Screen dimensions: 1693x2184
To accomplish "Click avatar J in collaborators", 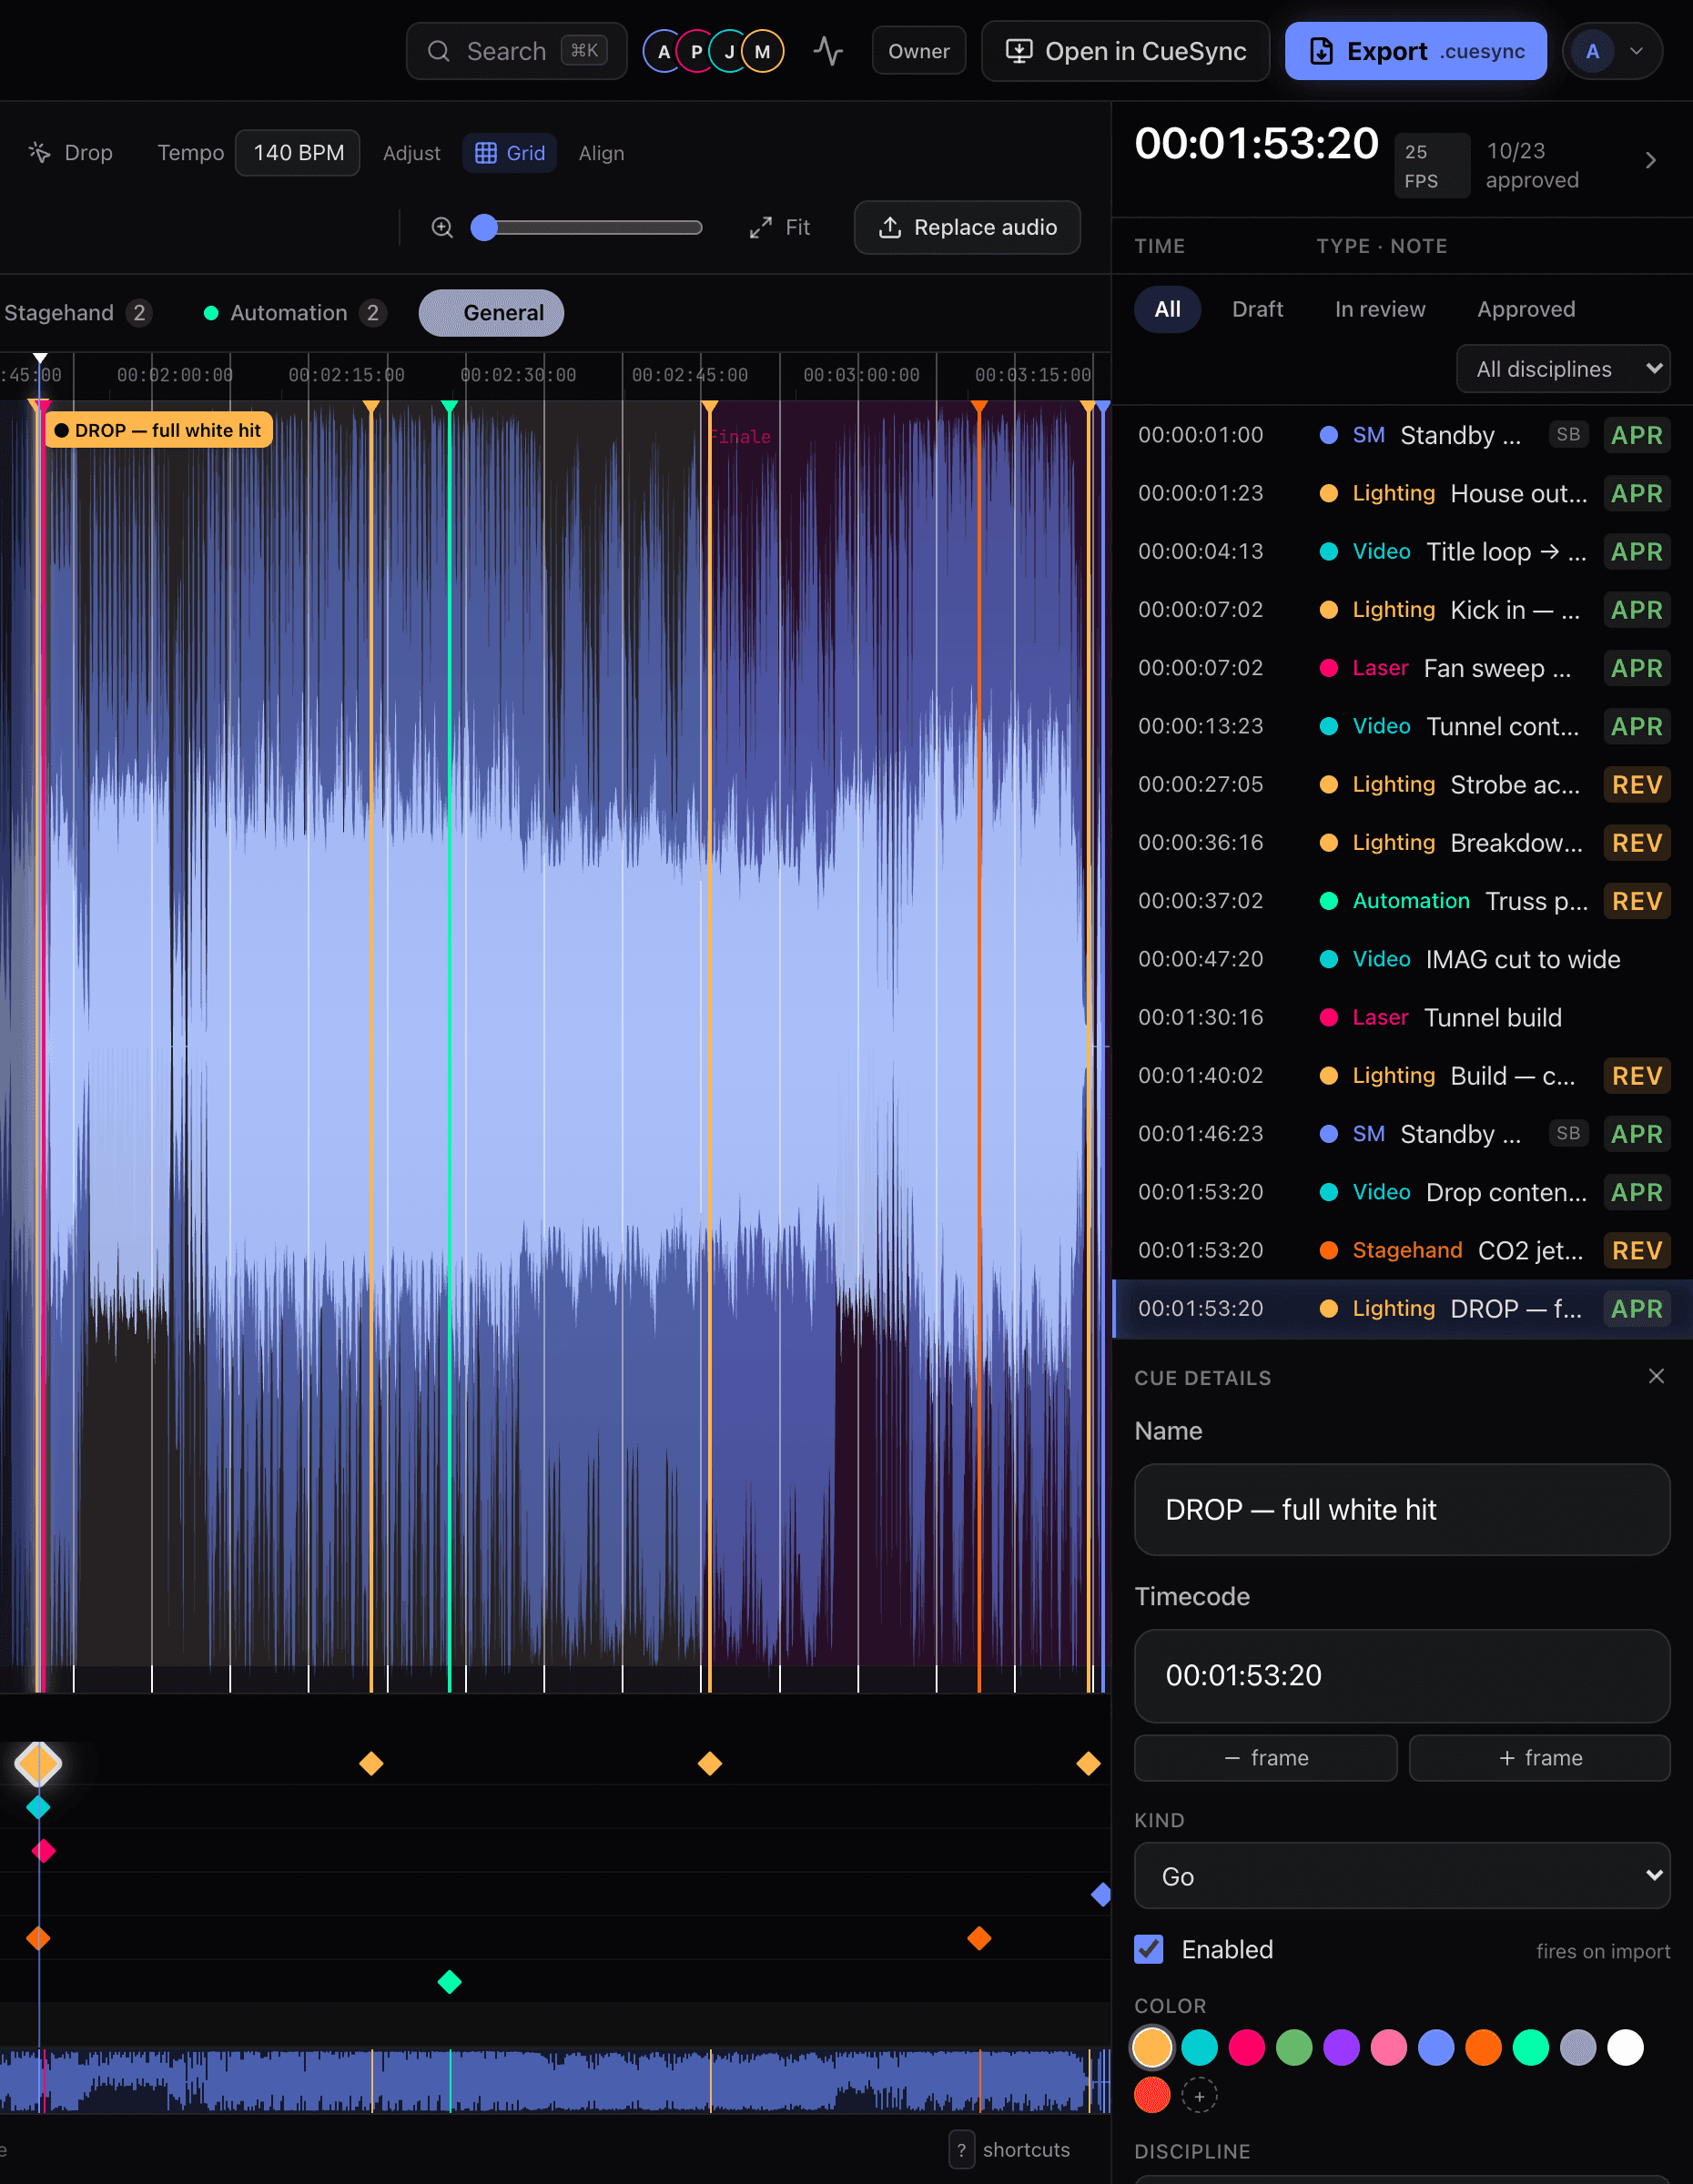I will click(x=729, y=51).
